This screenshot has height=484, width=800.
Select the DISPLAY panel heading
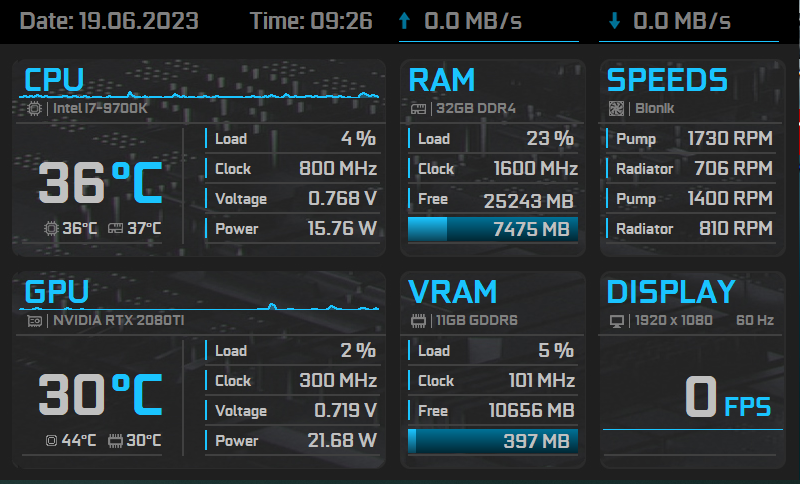tap(671, 292)
